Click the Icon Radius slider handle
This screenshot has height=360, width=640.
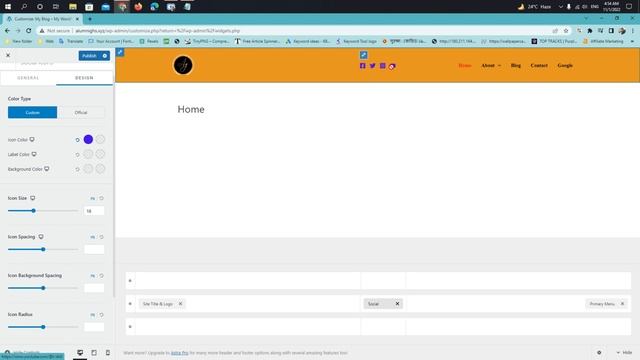point(43,327)
